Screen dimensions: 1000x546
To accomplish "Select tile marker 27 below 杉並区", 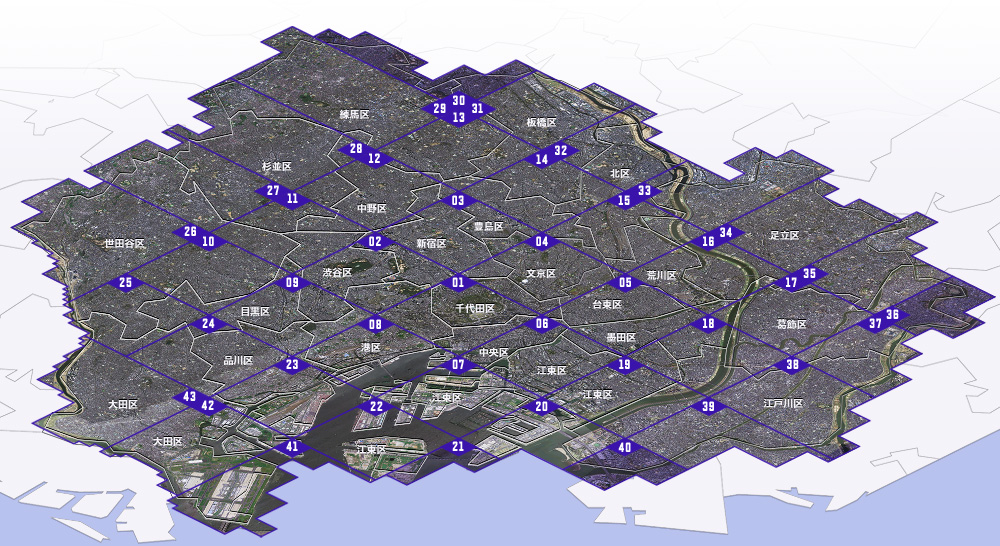I will [x=273, y=190].
